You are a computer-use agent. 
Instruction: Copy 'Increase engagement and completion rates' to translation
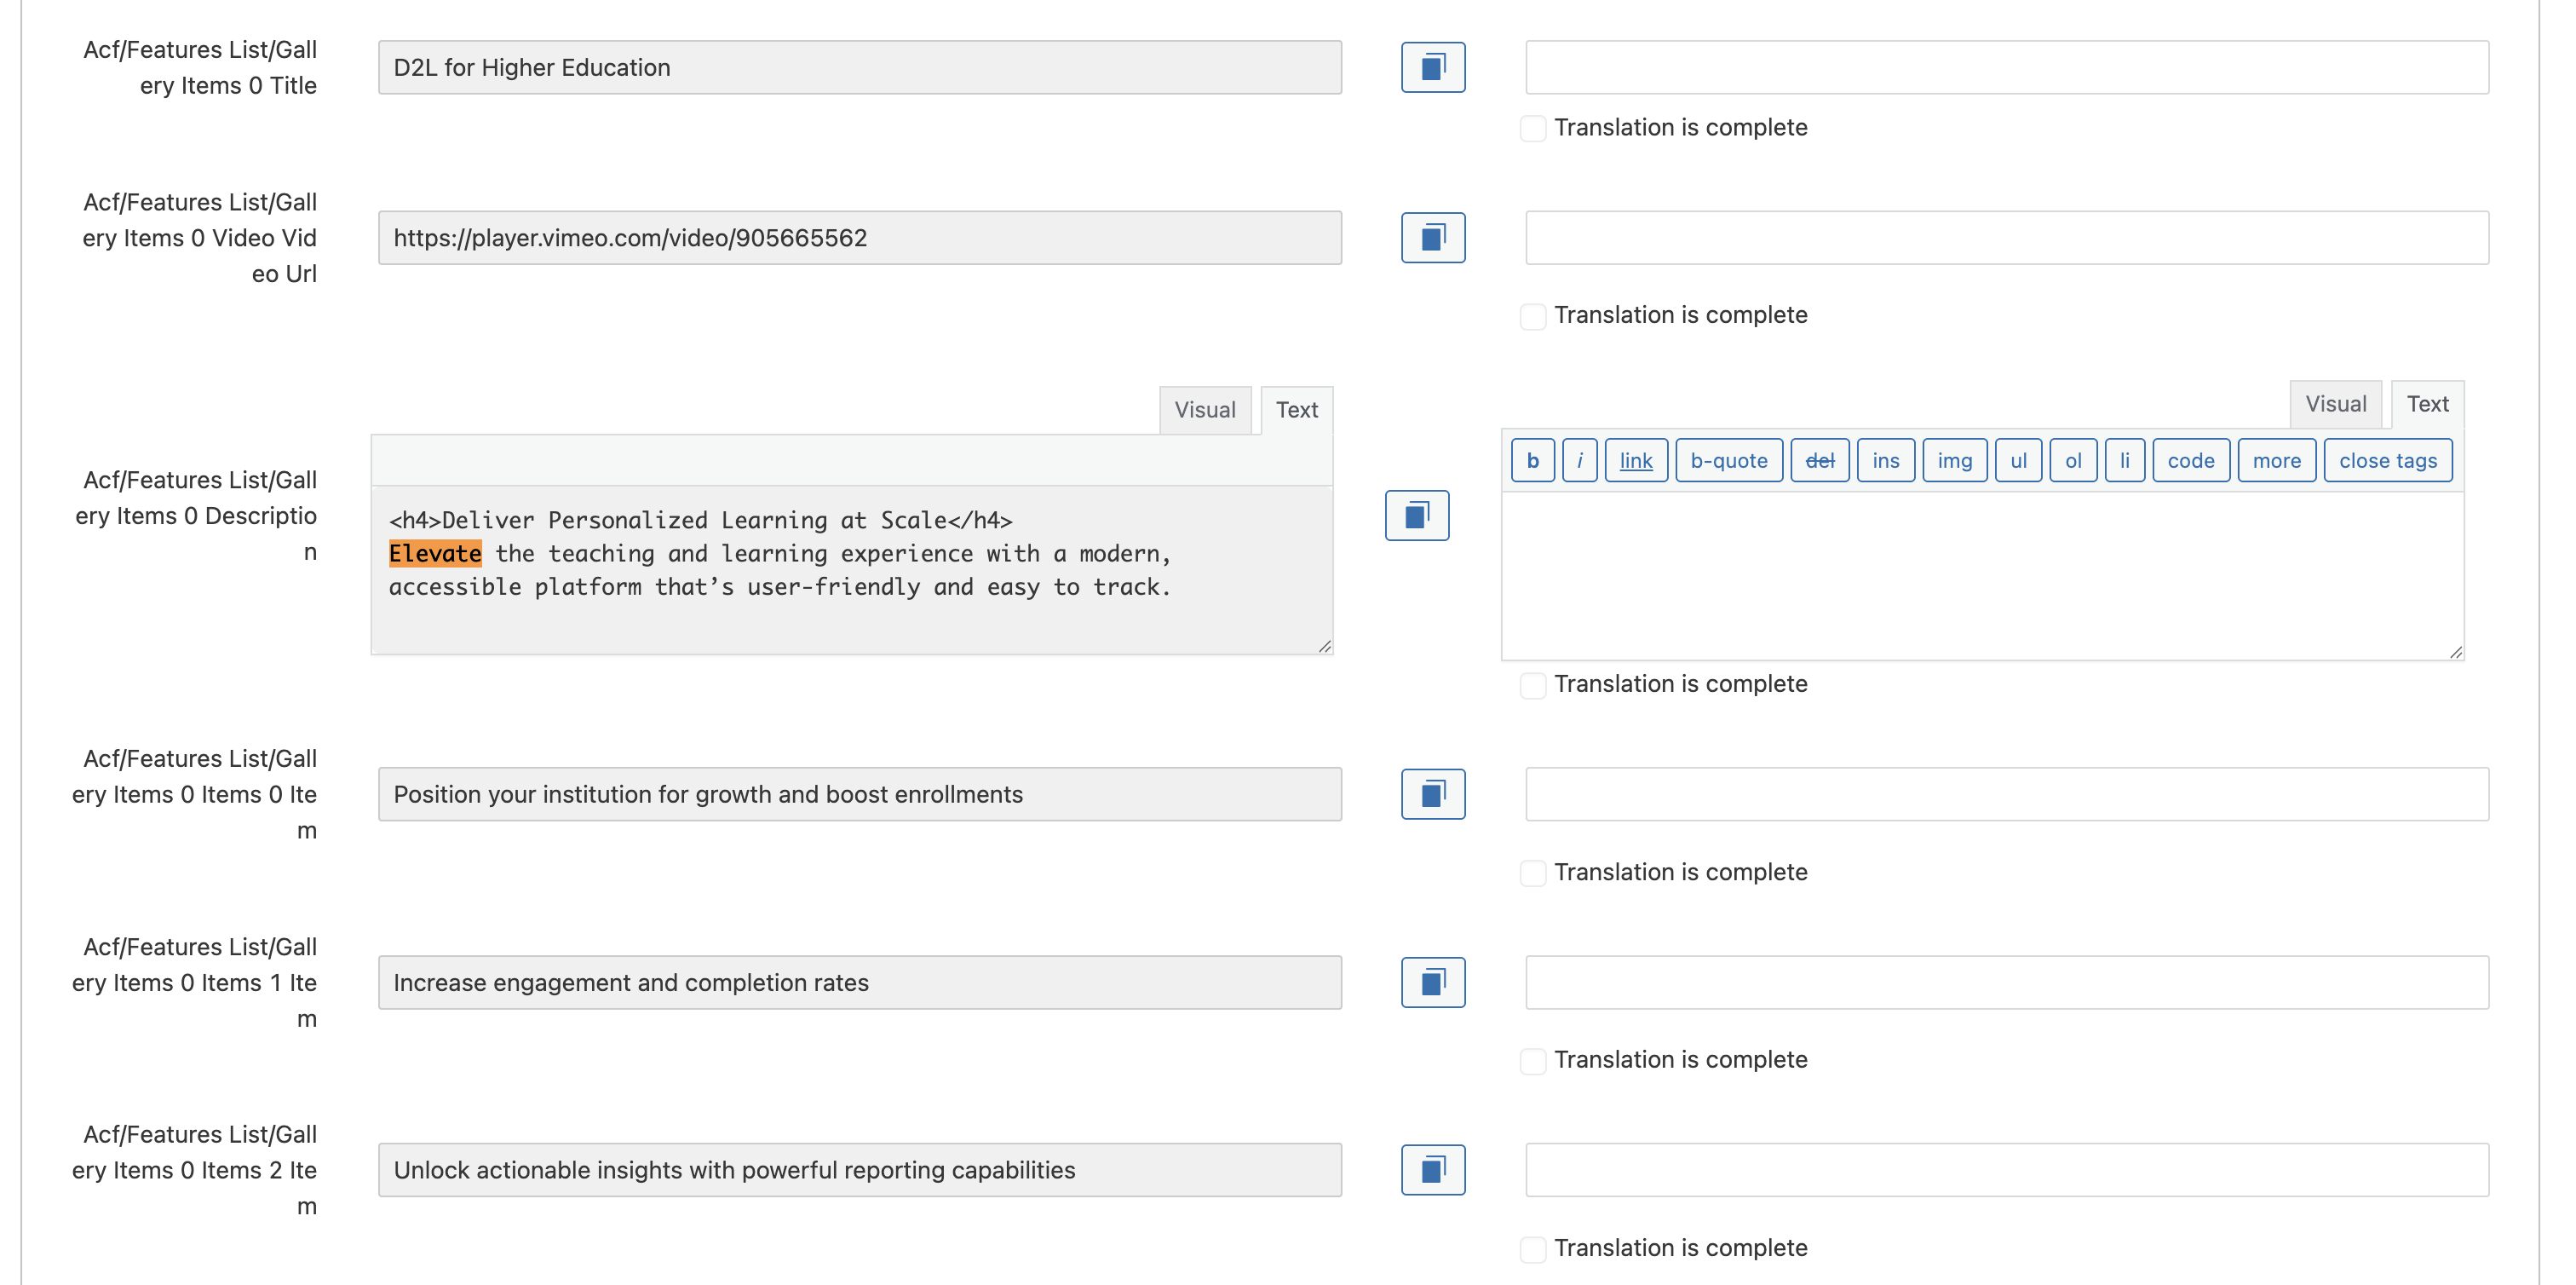[x=1432, y=982]
